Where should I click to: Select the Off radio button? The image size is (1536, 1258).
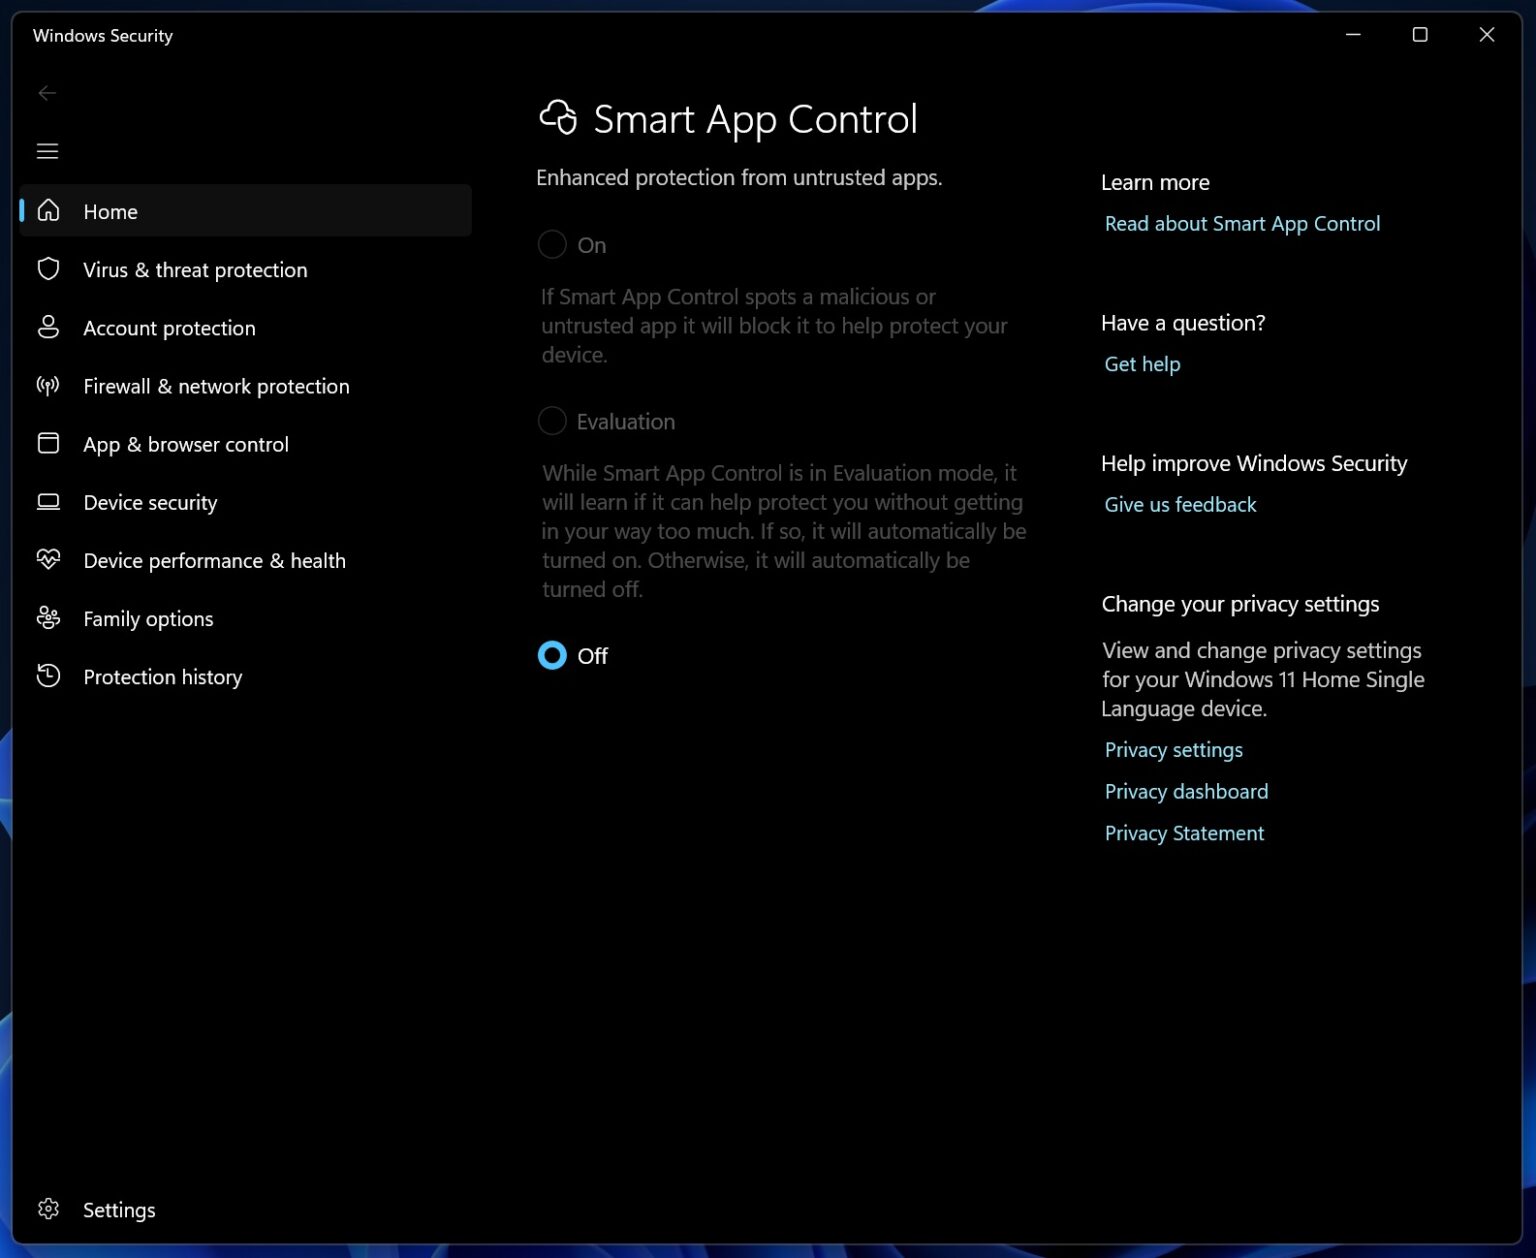(552, 655)
